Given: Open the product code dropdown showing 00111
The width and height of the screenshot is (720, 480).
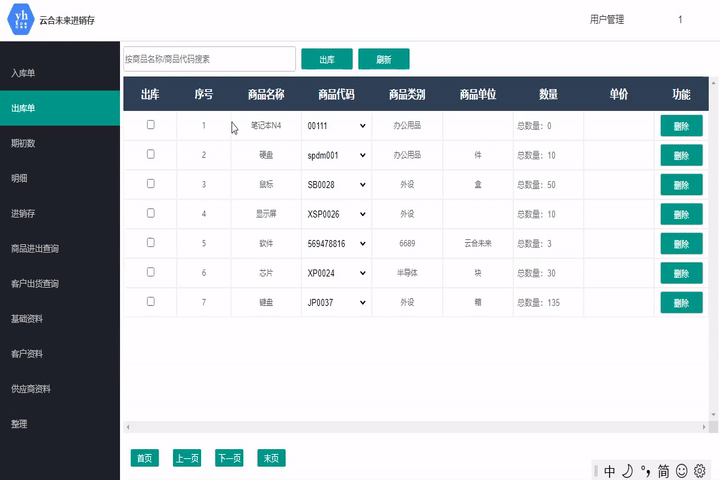Looking at the screenshot, I should 336,126.
